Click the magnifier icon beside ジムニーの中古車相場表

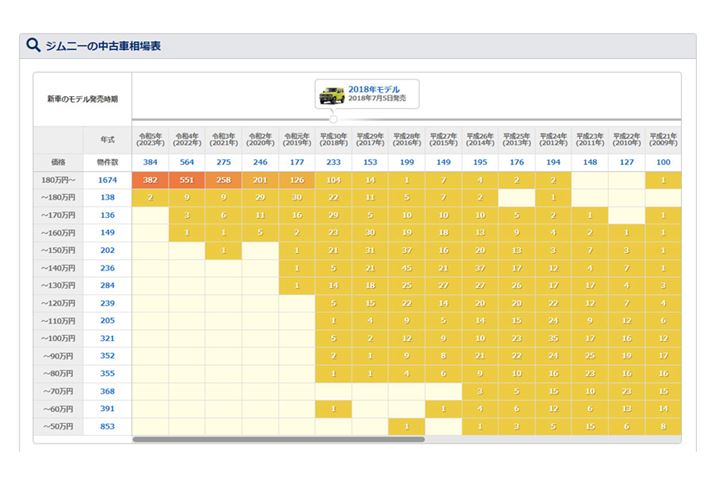point(33,45)
